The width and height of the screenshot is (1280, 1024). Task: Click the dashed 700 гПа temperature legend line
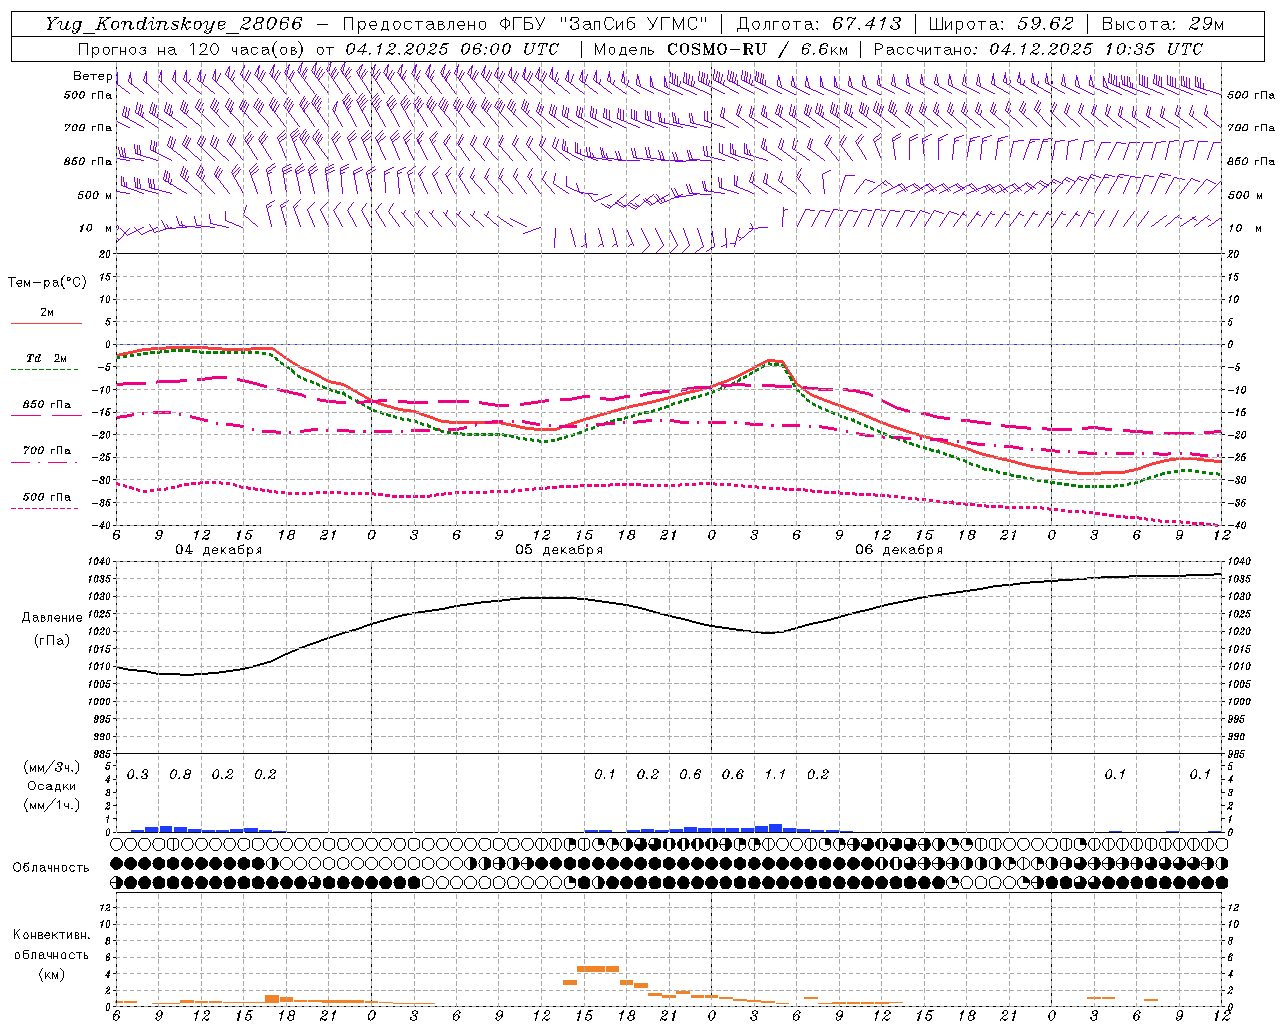(44, 462)
